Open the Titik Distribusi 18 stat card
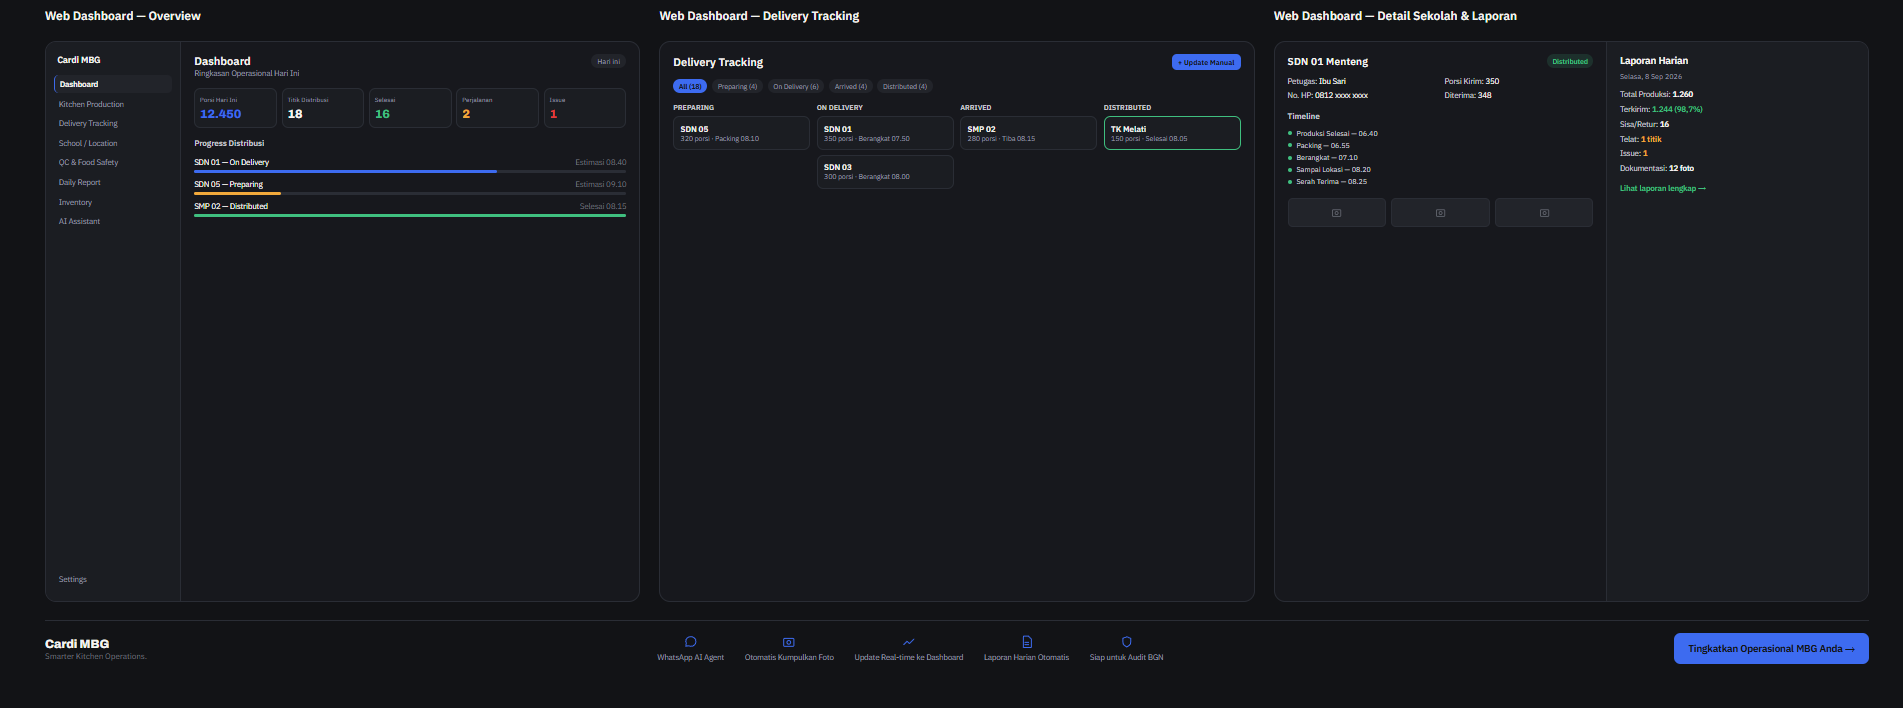The image size is (1903, 708). tap(323, 108)
